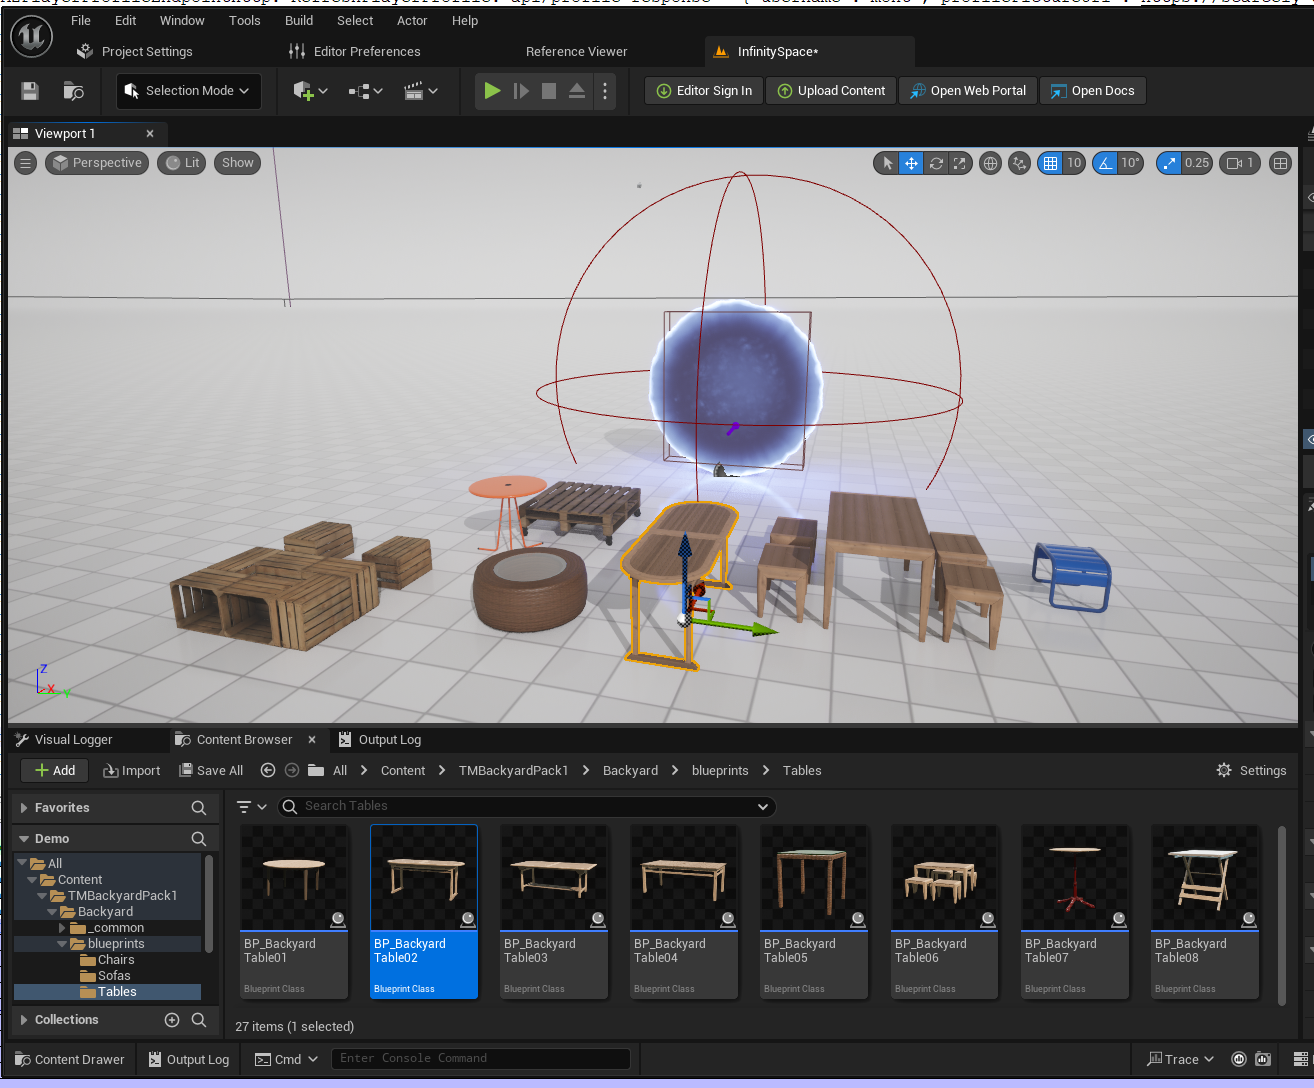
Task: Toggle rotation angle snapping
Action: click(1105, 163)
